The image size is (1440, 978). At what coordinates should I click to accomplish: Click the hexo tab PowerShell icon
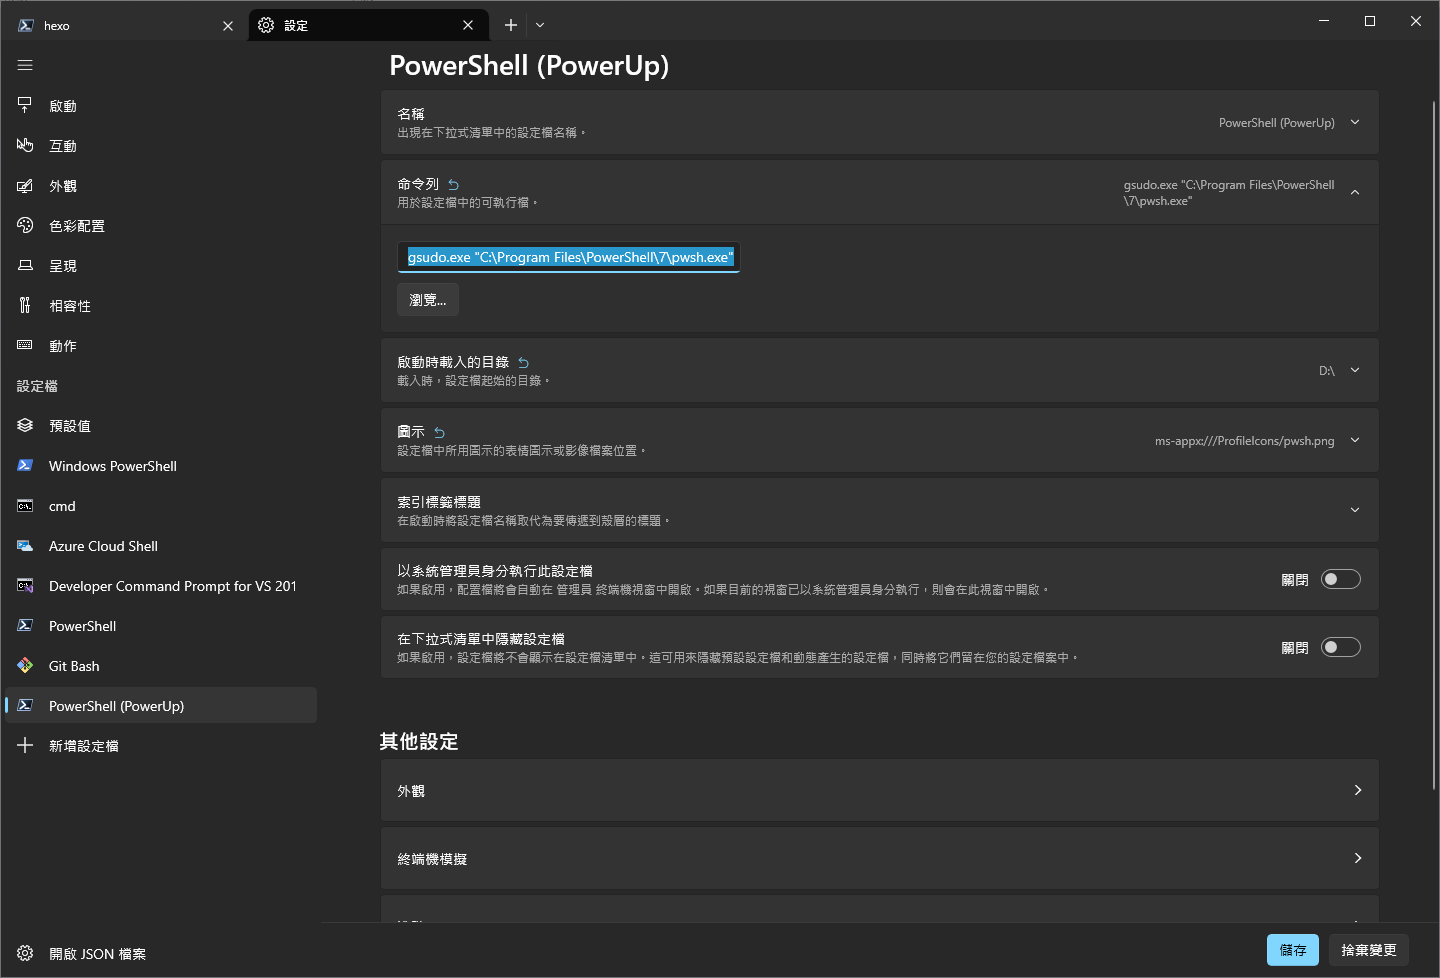tap(26, 25)
